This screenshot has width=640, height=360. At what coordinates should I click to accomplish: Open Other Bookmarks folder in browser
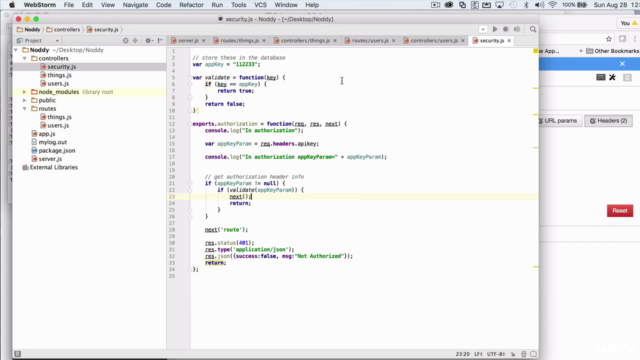pos(612,51)
